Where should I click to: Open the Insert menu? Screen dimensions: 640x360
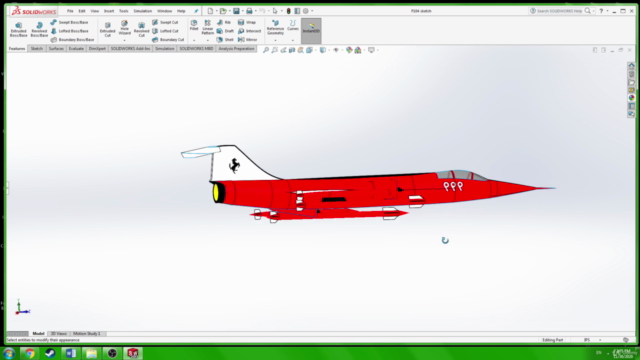(x=109, y=11)
